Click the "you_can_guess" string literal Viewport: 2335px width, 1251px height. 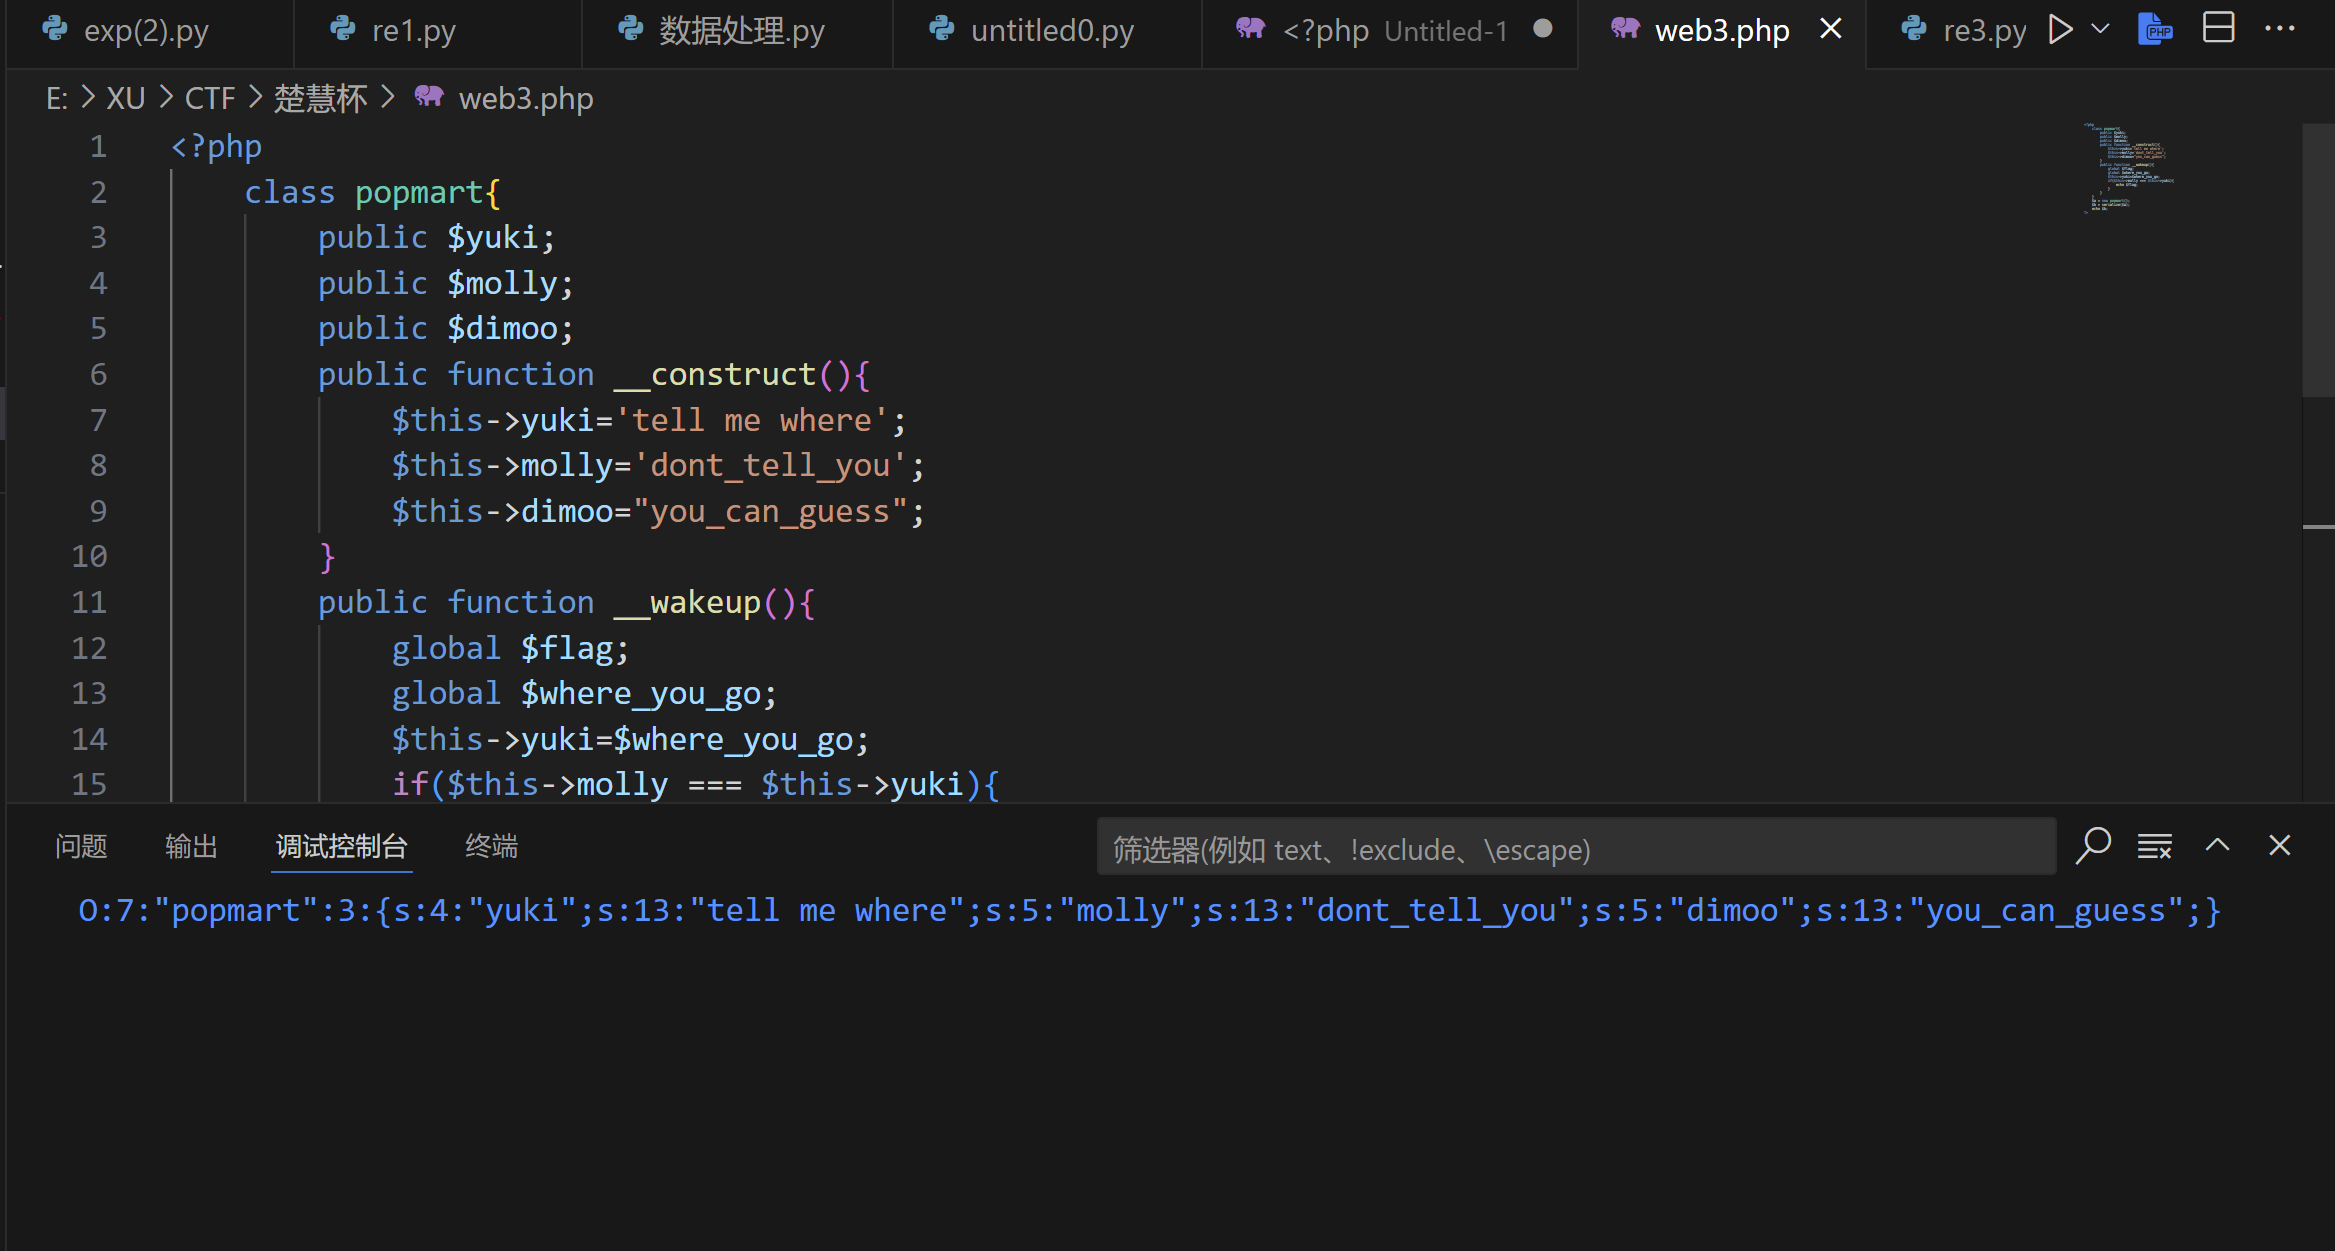pos(771,511)
